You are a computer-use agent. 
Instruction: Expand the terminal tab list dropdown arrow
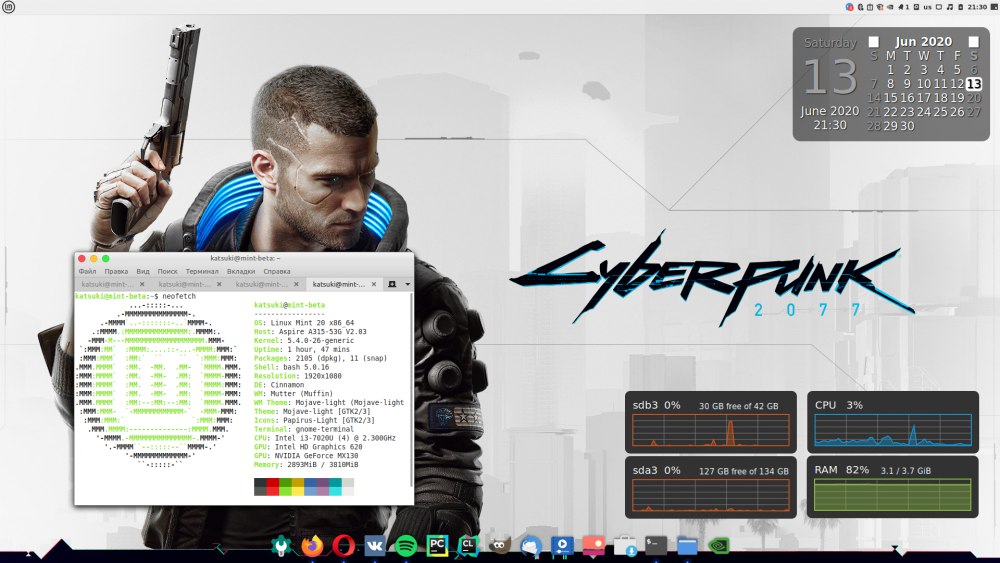click(x=408, y=284)
